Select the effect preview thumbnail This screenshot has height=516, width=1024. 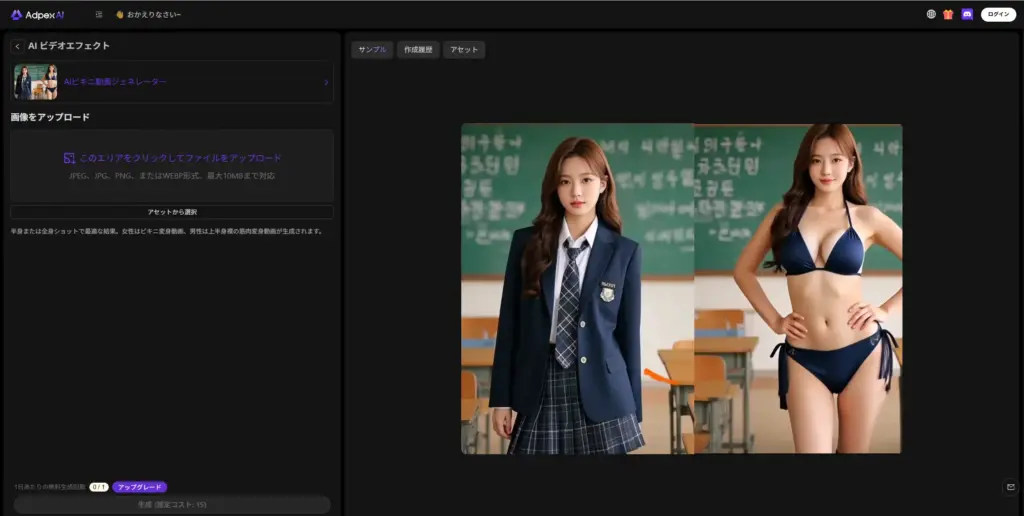tap(36, 82)
